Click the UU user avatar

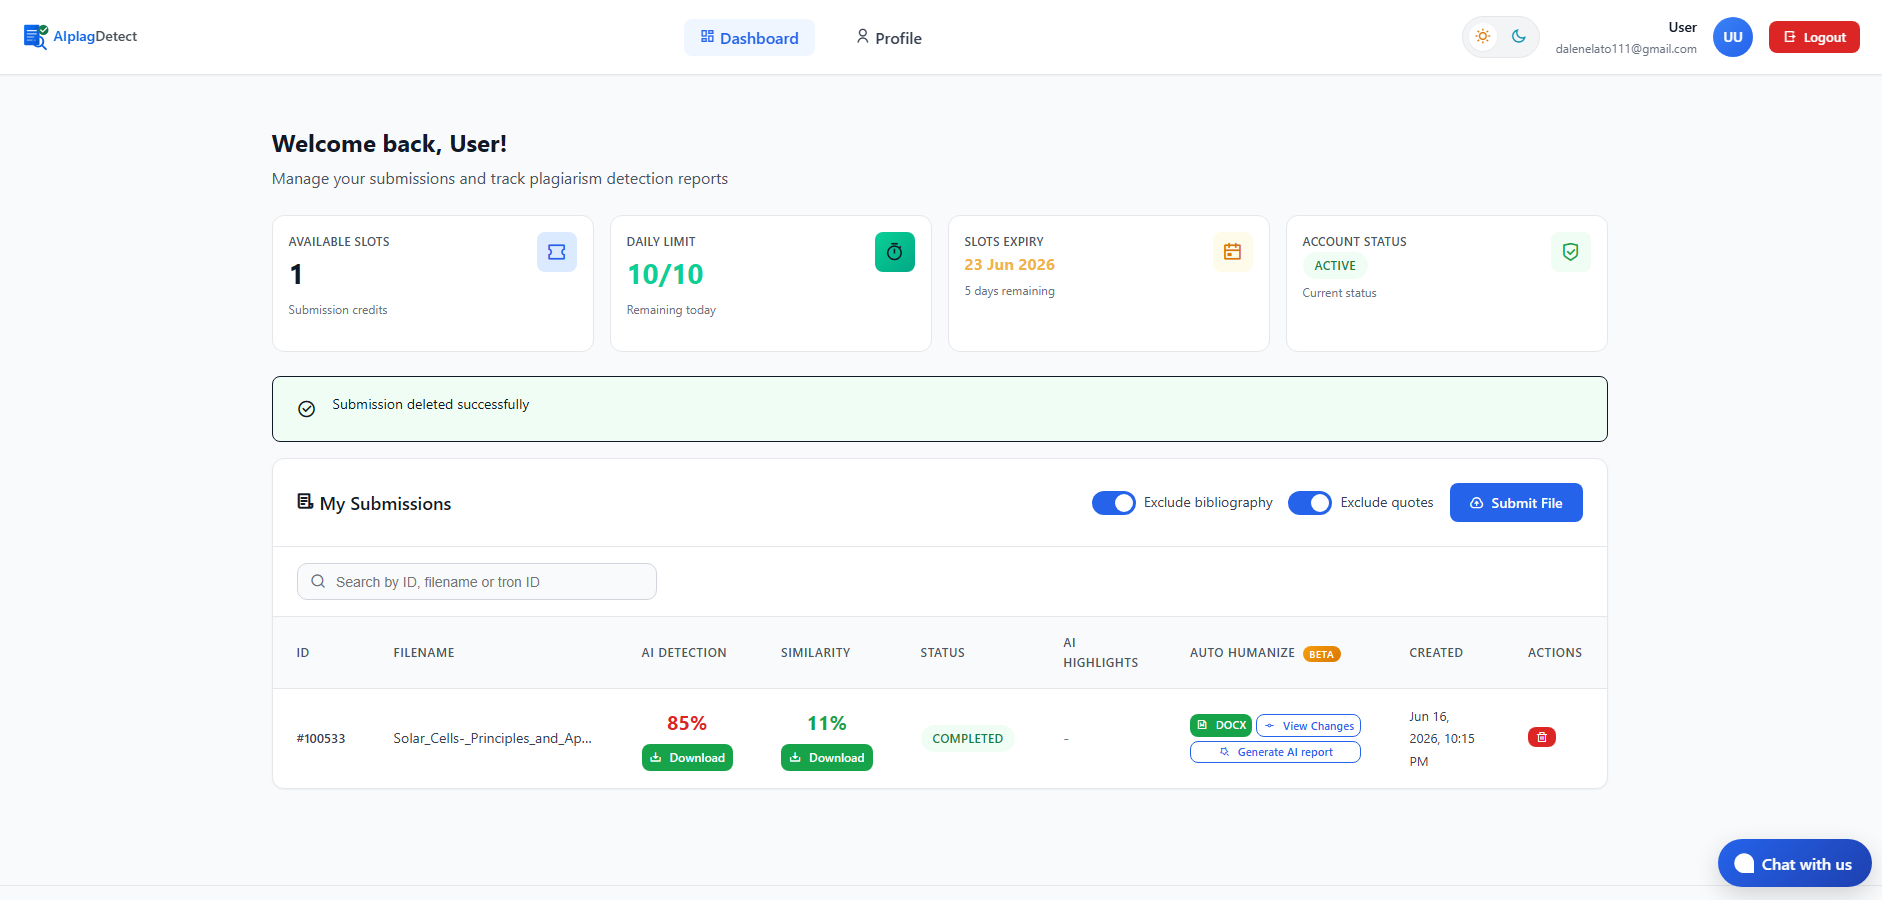click(x=1733, y=37)
